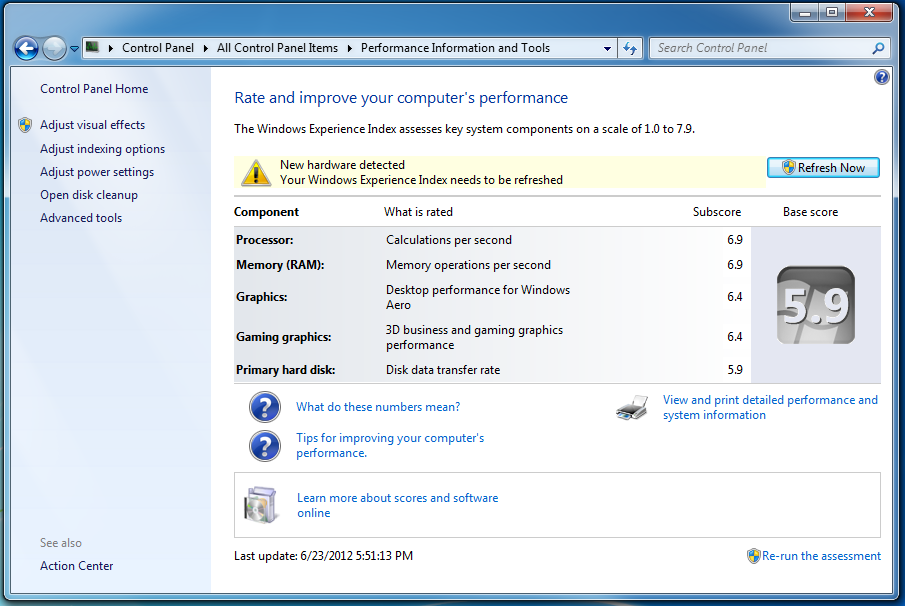Click the printer icon
905x606 pixels.
(631, 407)
